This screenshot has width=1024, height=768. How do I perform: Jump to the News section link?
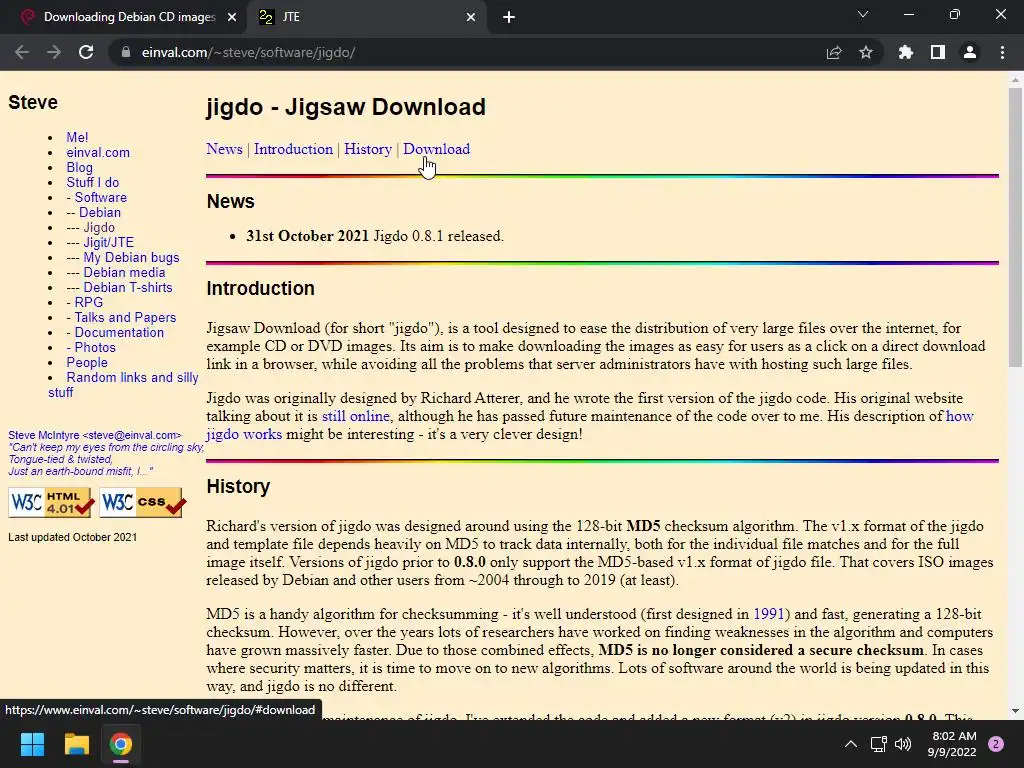224,149
